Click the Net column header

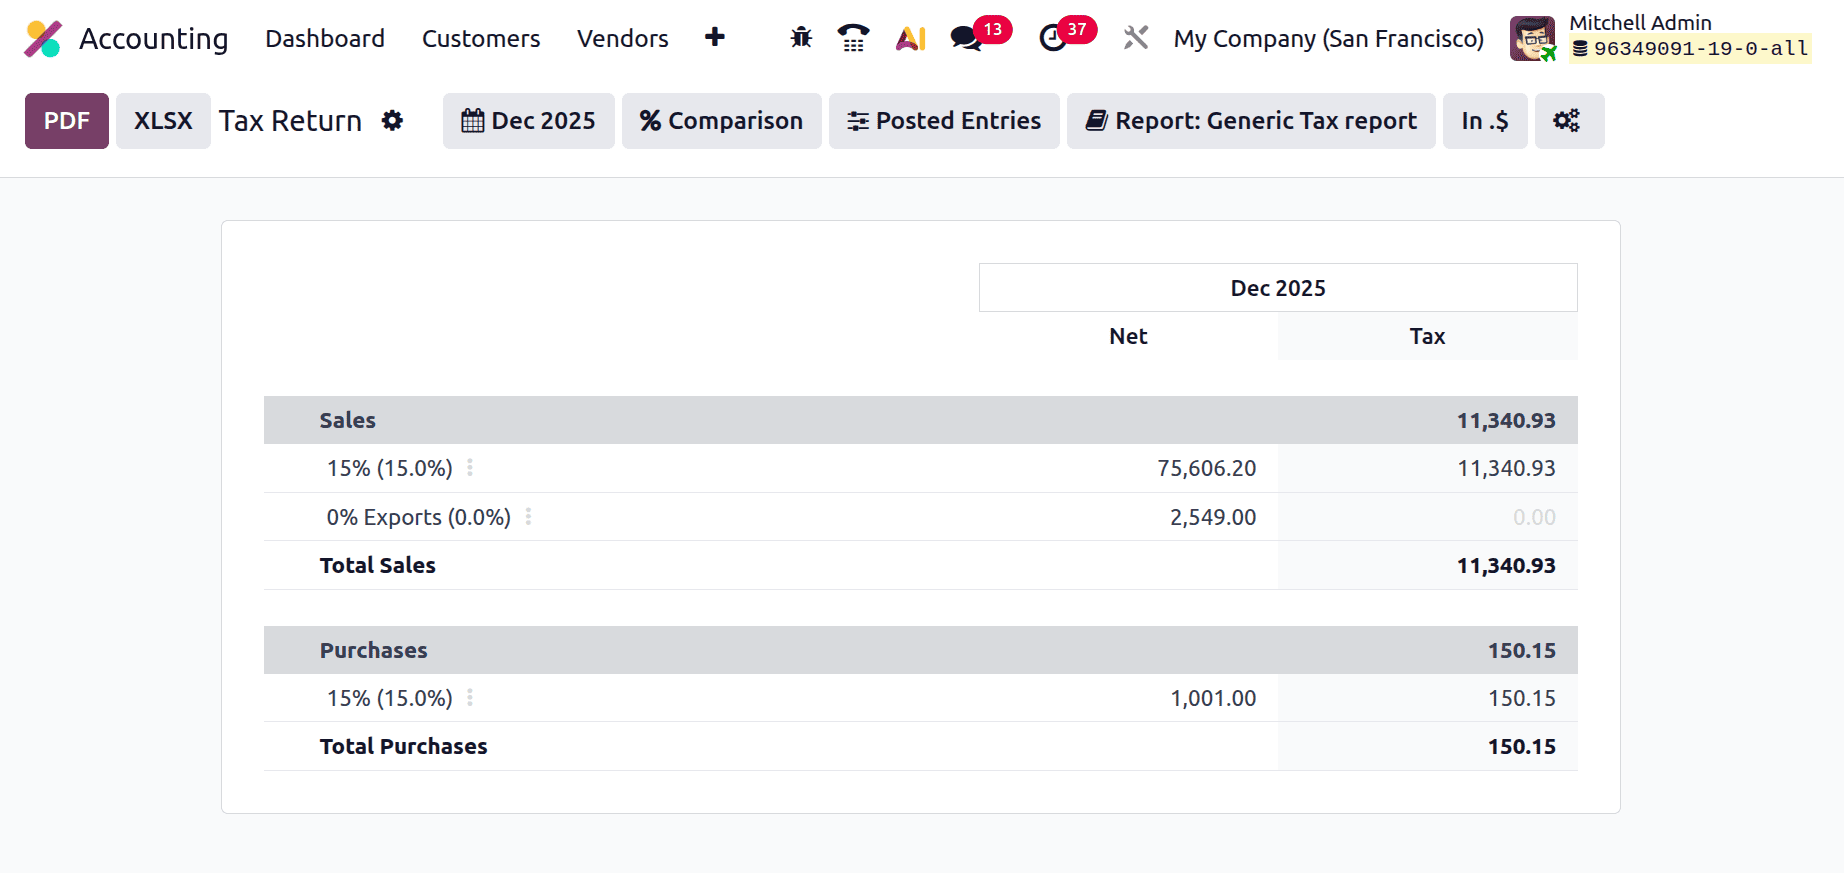[1128, 336]
